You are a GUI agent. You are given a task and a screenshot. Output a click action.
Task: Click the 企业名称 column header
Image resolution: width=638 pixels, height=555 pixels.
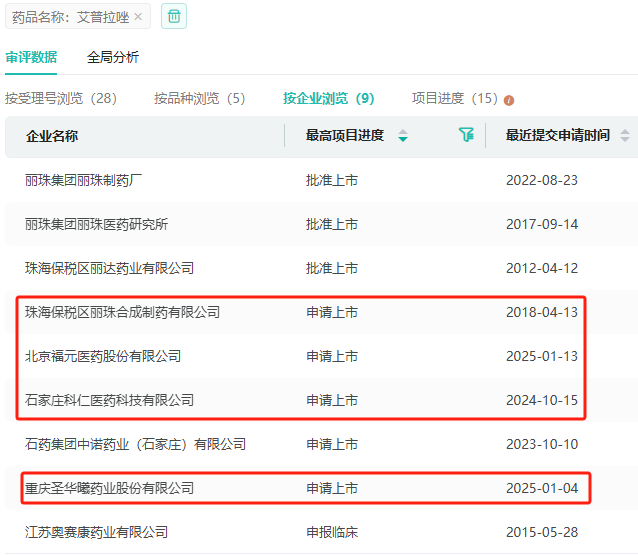52,136
